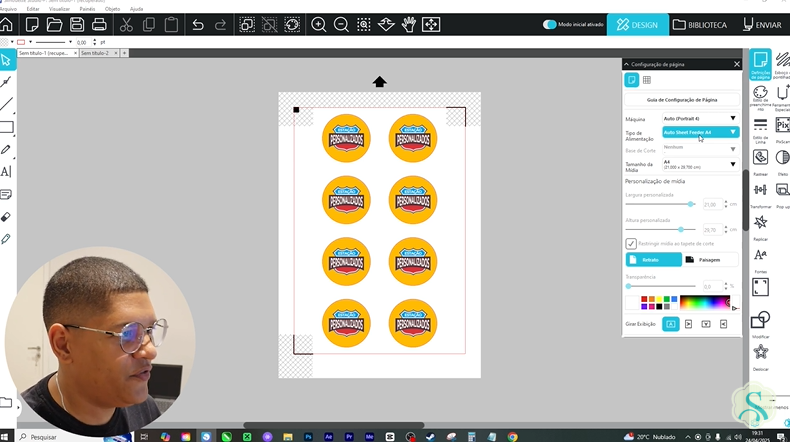Set display rotation to upright A

671,324
